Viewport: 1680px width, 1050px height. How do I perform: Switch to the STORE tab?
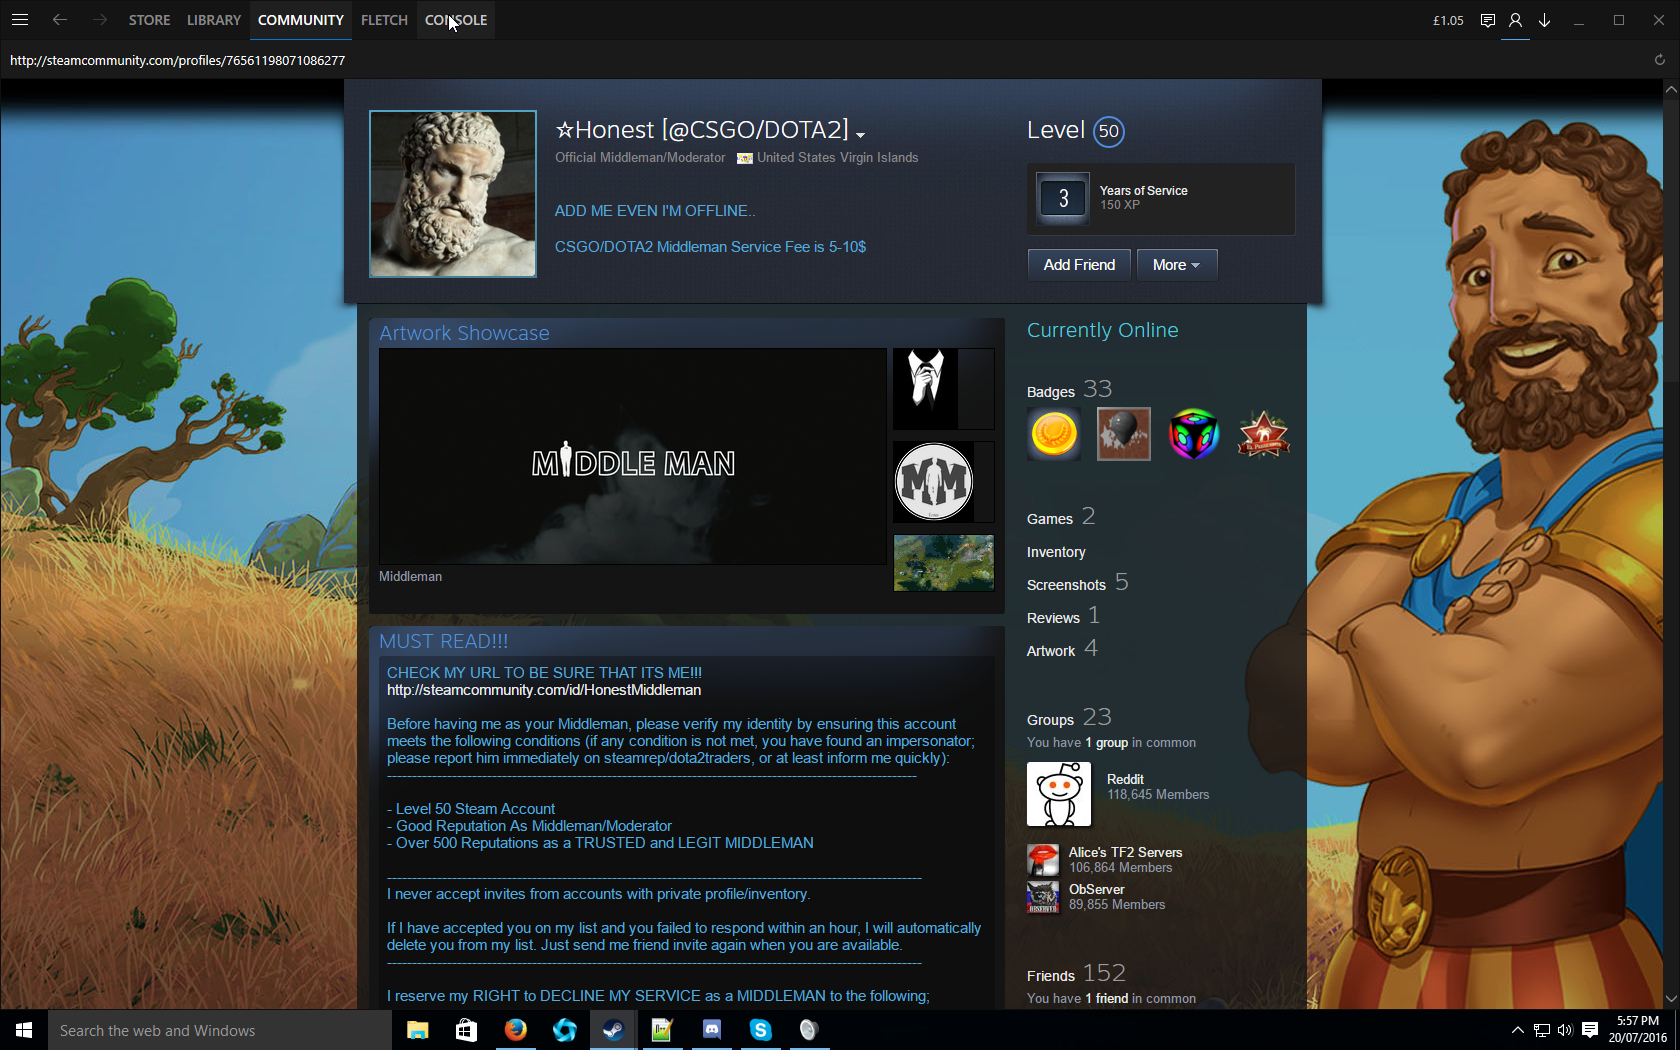[x=149, y=20]
